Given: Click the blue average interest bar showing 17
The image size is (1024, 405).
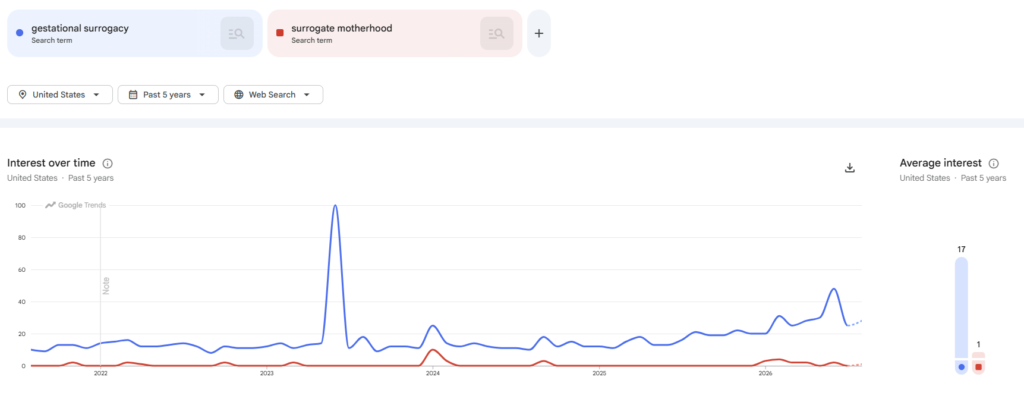Looking at the screenshot, I should (x=961, y=315).
